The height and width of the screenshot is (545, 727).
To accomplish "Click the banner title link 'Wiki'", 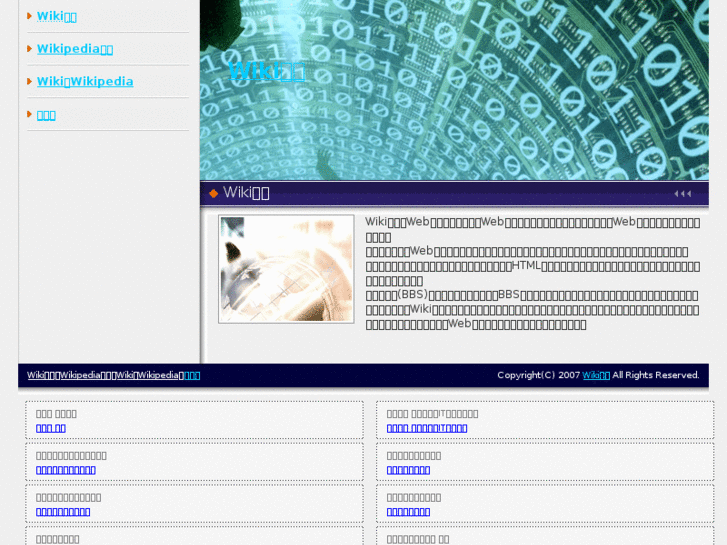I will click(x=267, y=71).
